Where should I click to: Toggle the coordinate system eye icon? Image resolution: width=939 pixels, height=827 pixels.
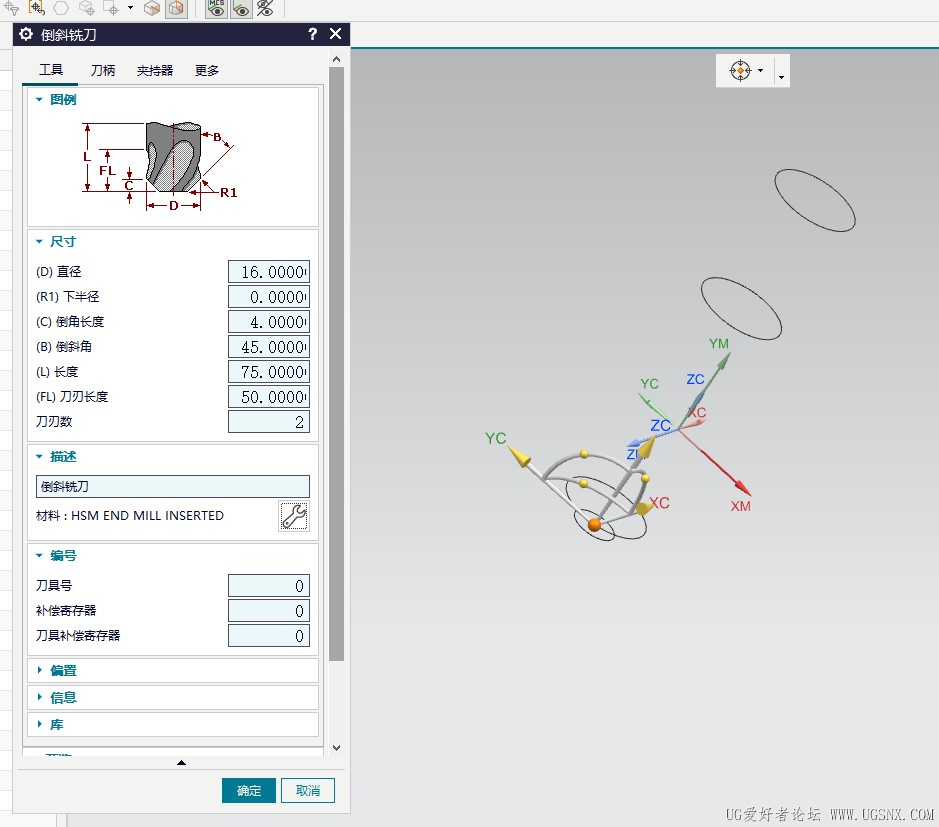(241, 8)
